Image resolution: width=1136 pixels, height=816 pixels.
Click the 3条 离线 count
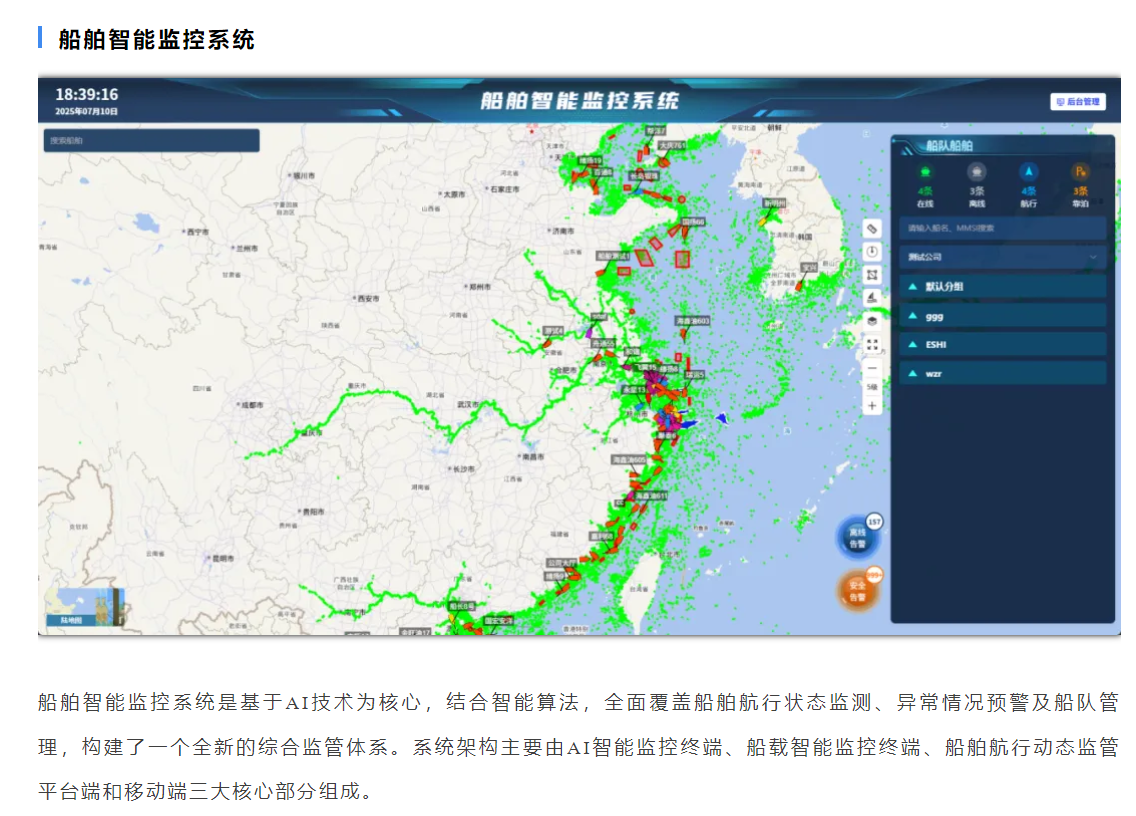tap(977, 197)
